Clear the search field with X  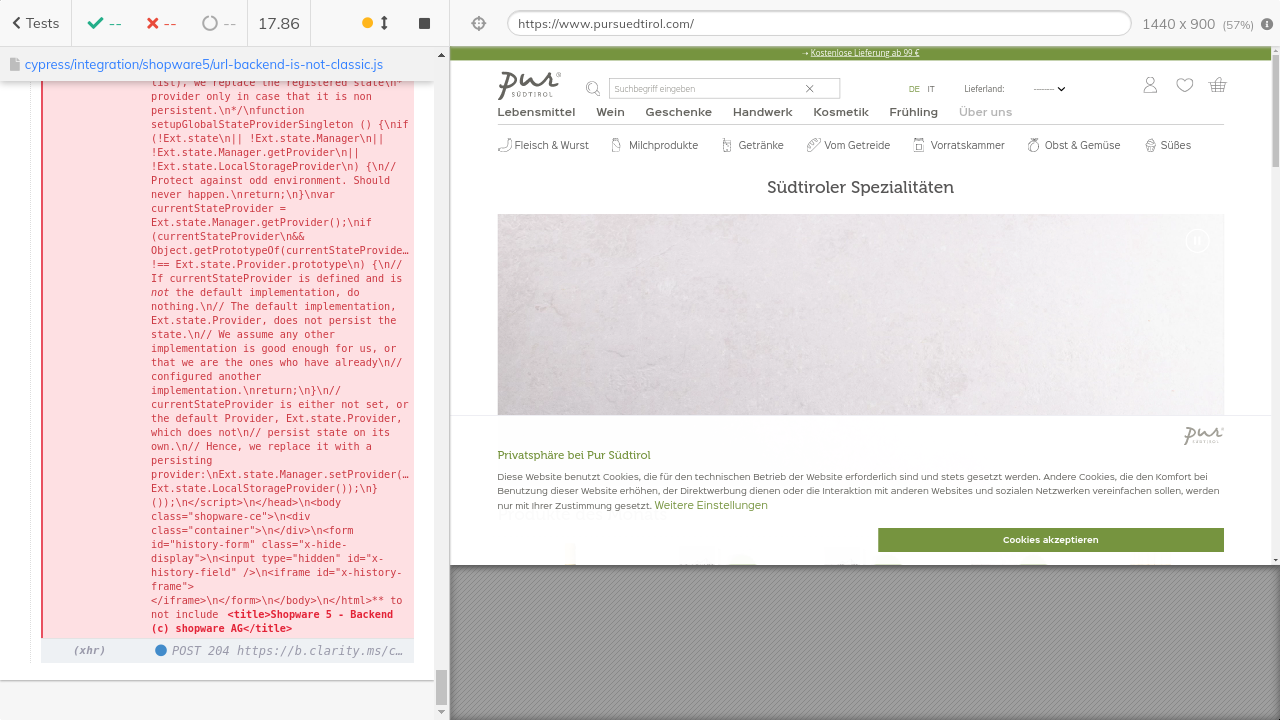point(810,89)
